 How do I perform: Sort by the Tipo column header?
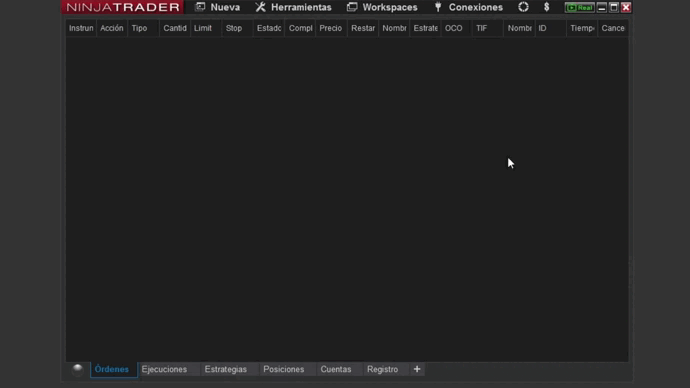tap(143, 28)
